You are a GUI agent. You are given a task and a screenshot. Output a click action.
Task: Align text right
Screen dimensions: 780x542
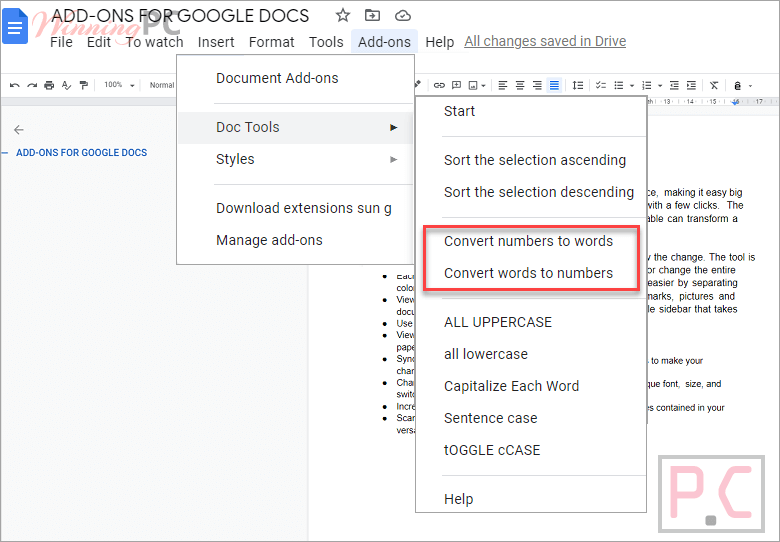[x=537, y=86]
